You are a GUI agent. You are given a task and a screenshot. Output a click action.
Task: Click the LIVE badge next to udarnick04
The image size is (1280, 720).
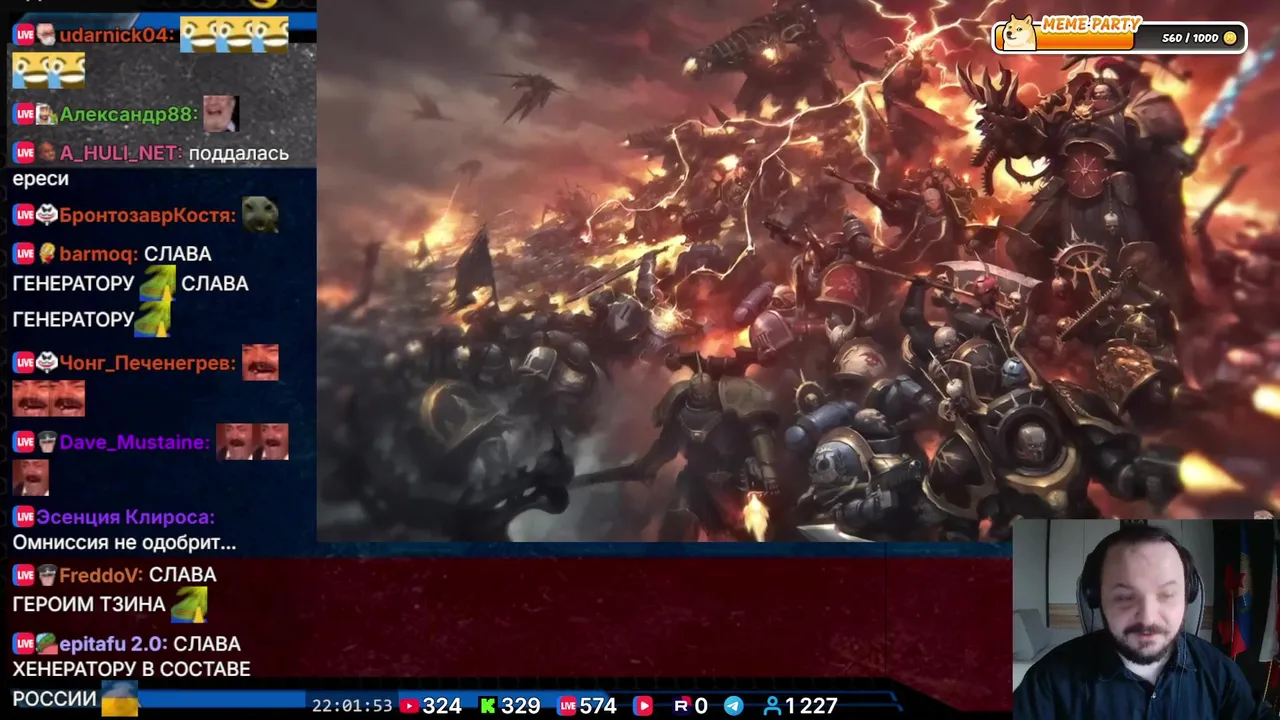pyautogui.click(x=24, y=35)
